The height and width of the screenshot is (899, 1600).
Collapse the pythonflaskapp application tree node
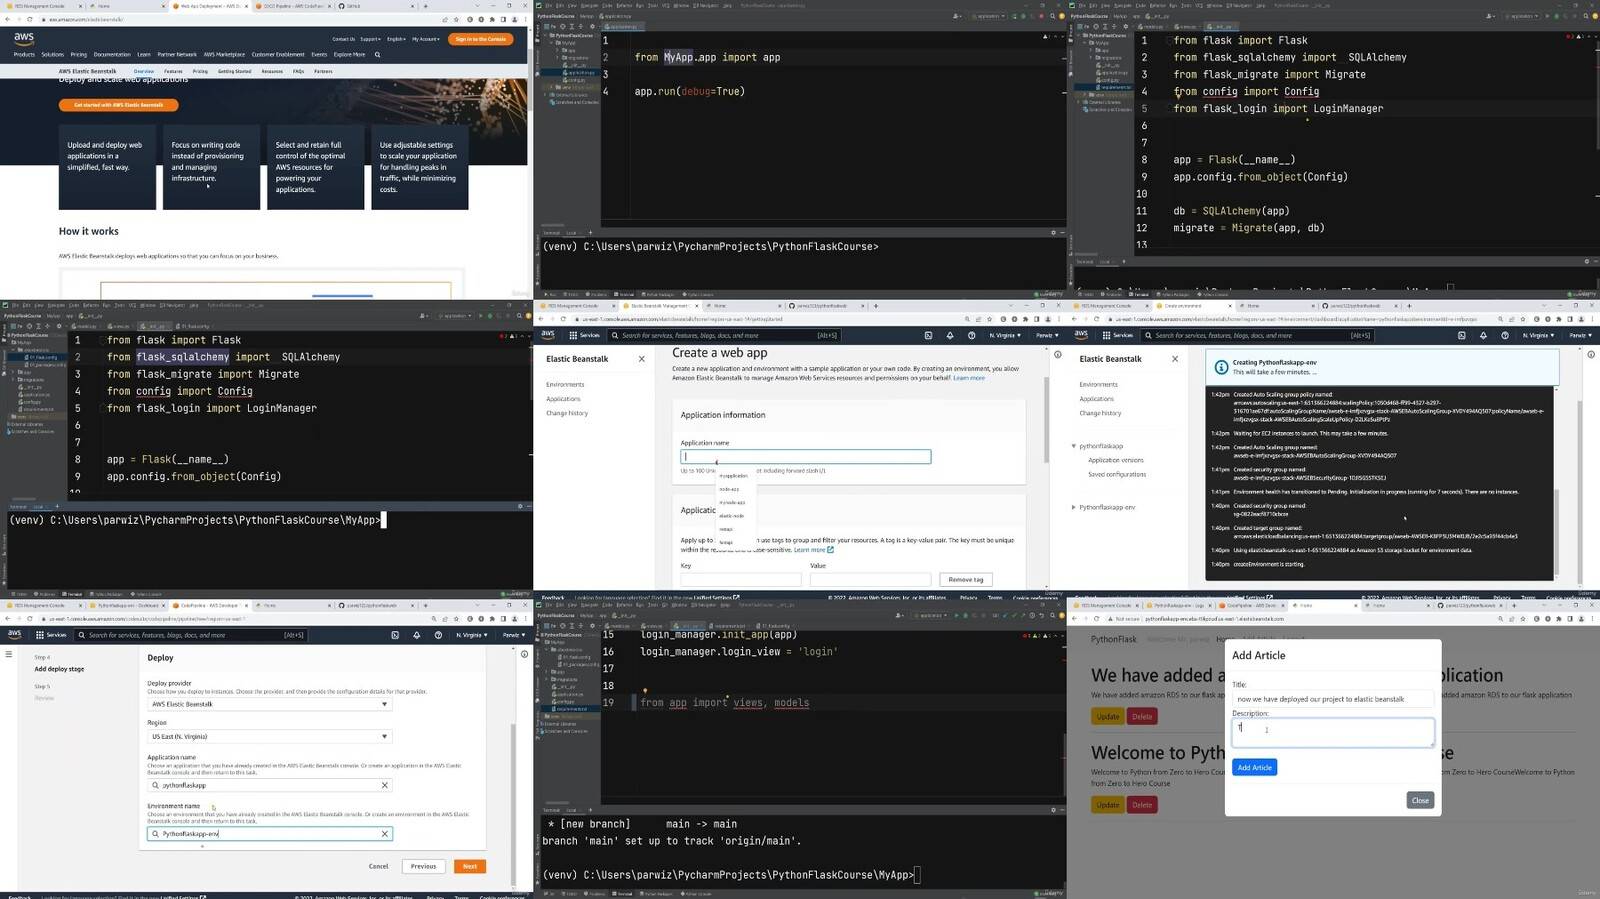1073,446
